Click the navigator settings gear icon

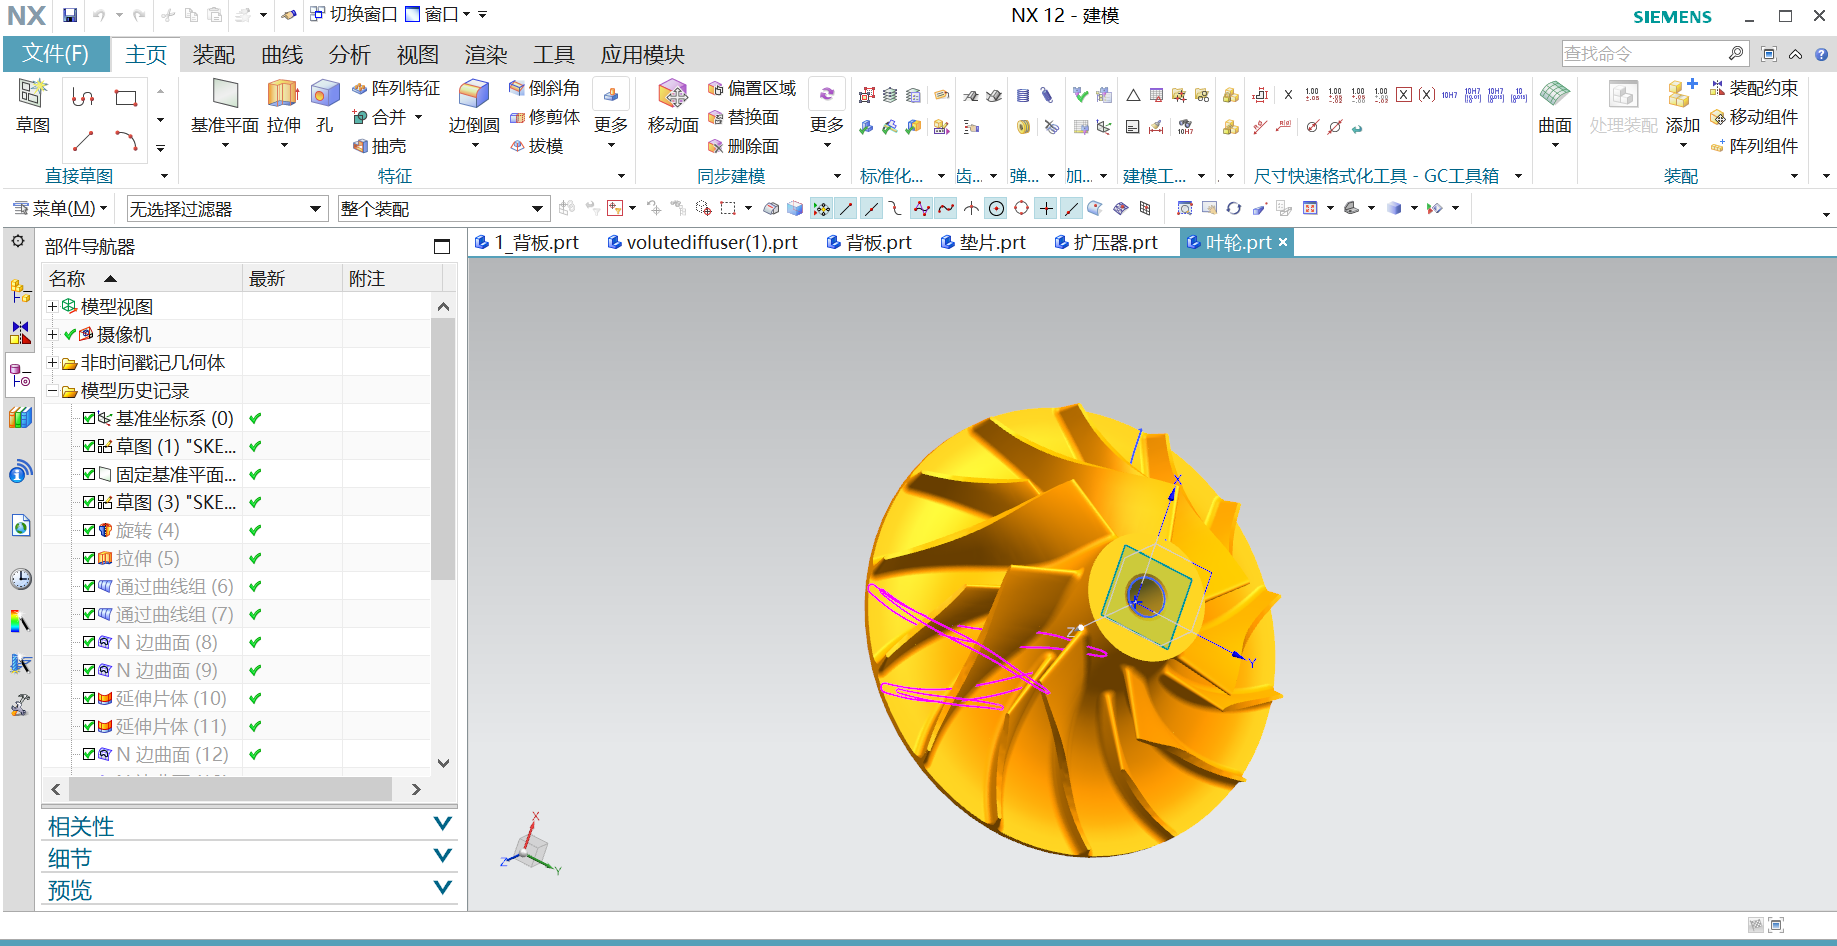coord(18,241)
